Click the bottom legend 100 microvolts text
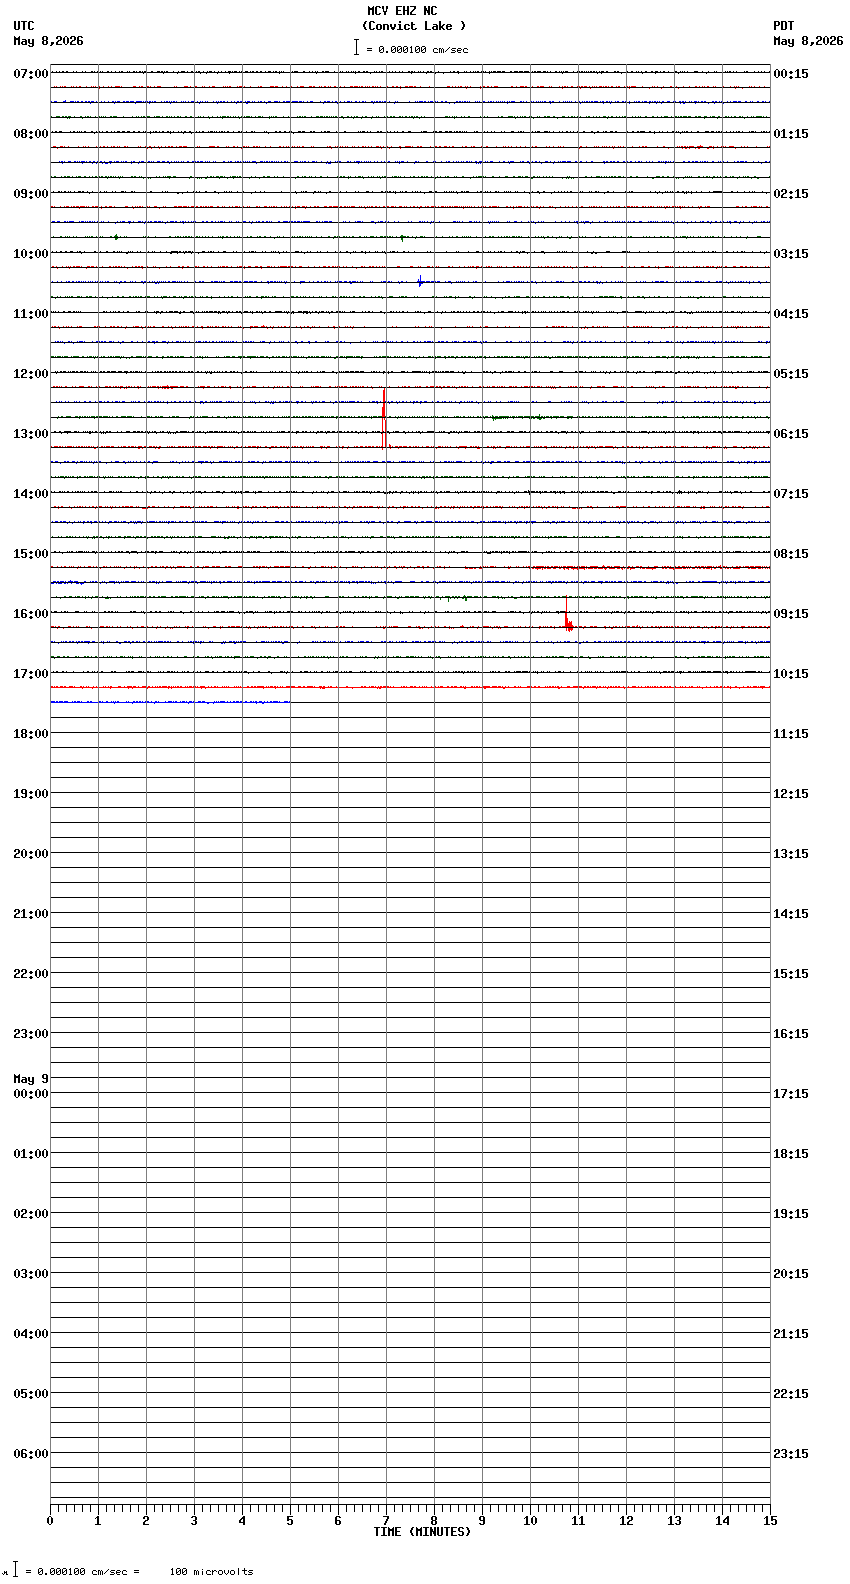Image resolution: width=850 pixels, height=1584 pixels. pos(211,1572)
